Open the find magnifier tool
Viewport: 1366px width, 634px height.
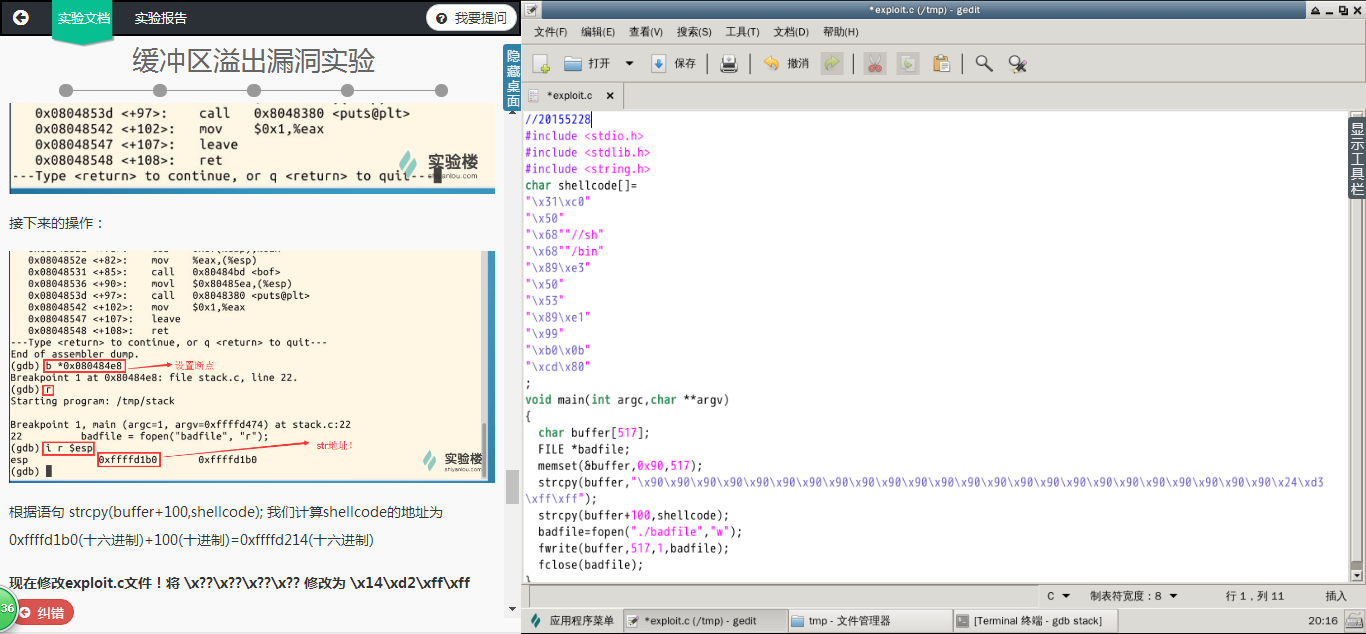coord(984,64)
